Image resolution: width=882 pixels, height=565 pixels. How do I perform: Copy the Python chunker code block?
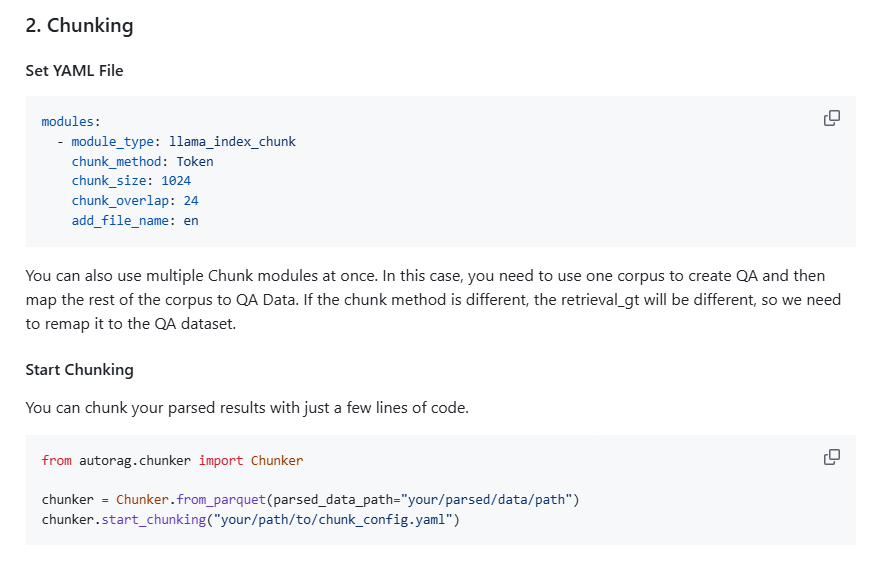click(x=831, y=457)
